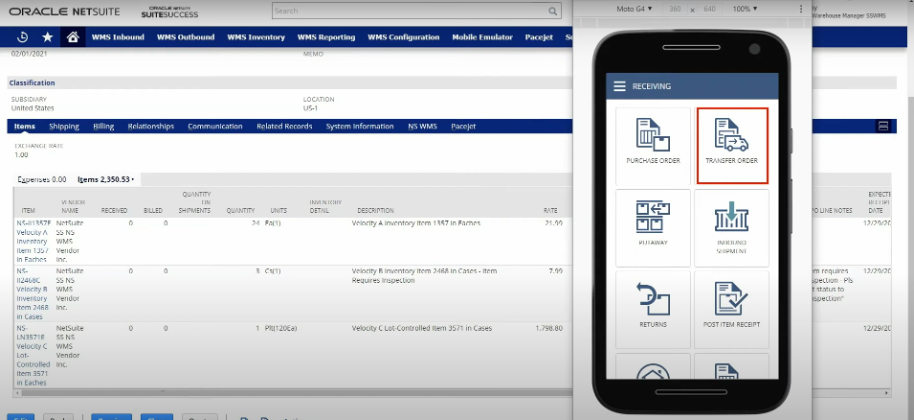The width and height of the screenshot is (914, 420).
Task: Switch to the Billing subtab
Action: [x=104, y=126]
